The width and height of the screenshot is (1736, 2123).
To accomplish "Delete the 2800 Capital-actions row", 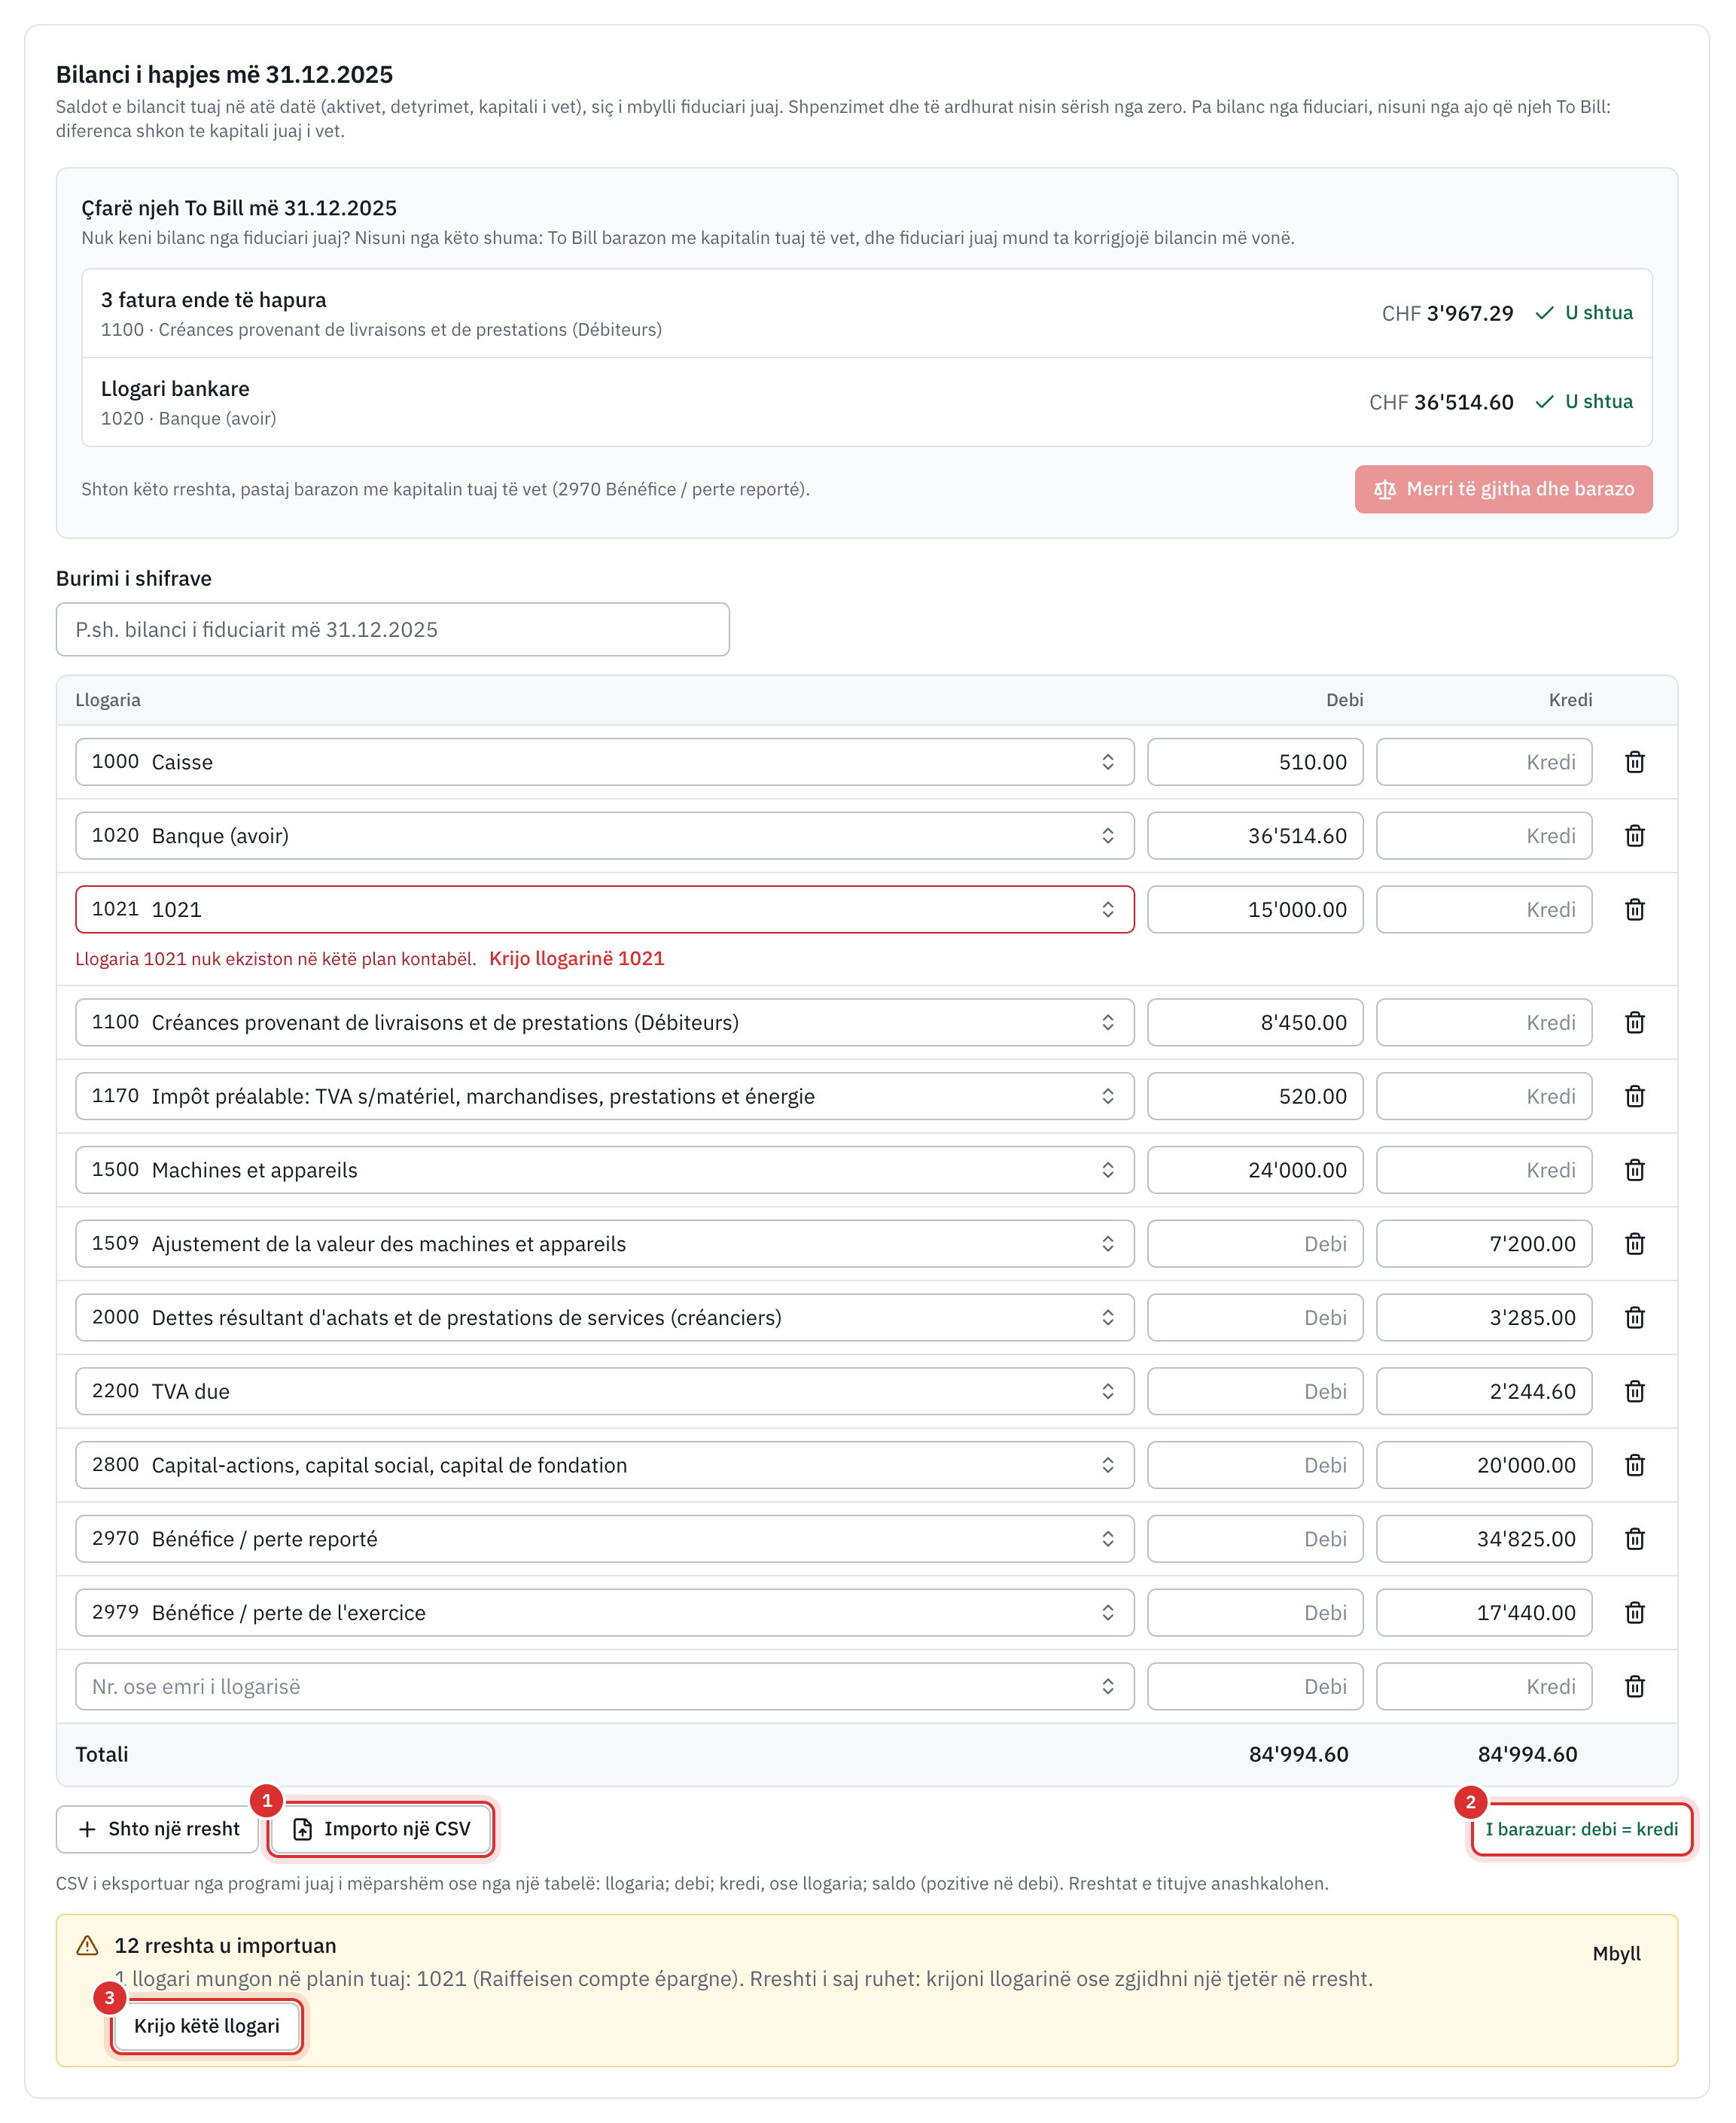I will click(1634, 1466).
